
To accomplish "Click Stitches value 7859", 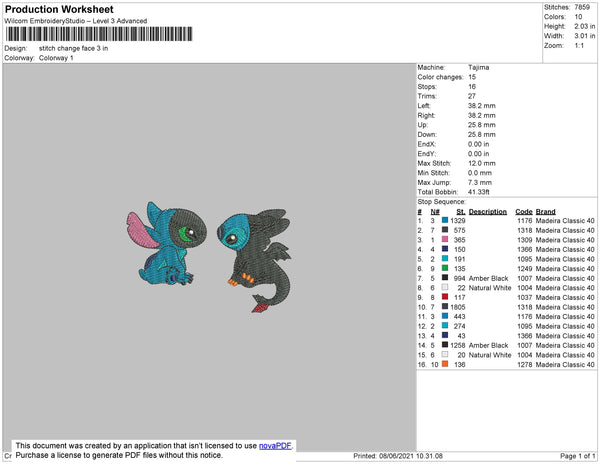I will (582, 7).
